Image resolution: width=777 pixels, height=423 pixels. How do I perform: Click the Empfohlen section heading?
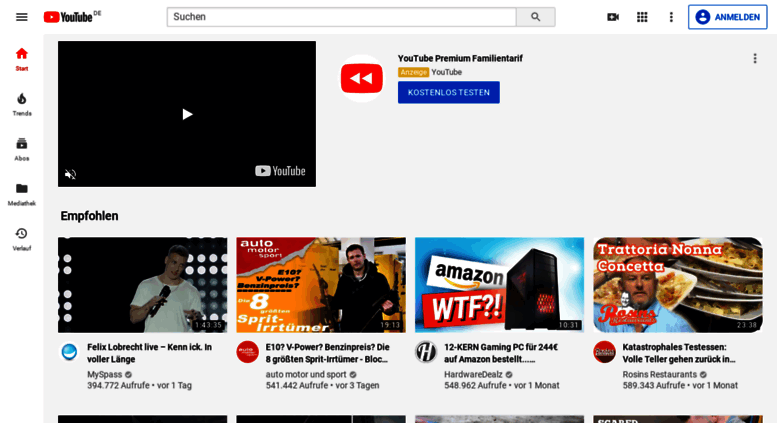point(89,216)
